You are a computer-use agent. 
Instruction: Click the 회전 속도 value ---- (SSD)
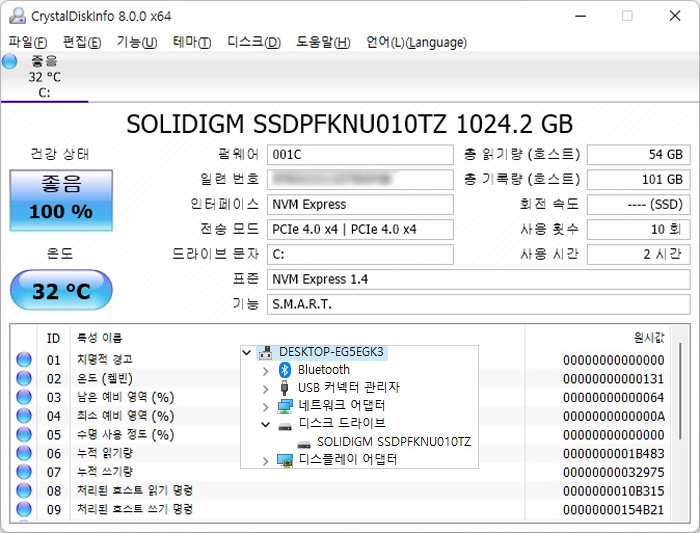[x=638, y=204]
